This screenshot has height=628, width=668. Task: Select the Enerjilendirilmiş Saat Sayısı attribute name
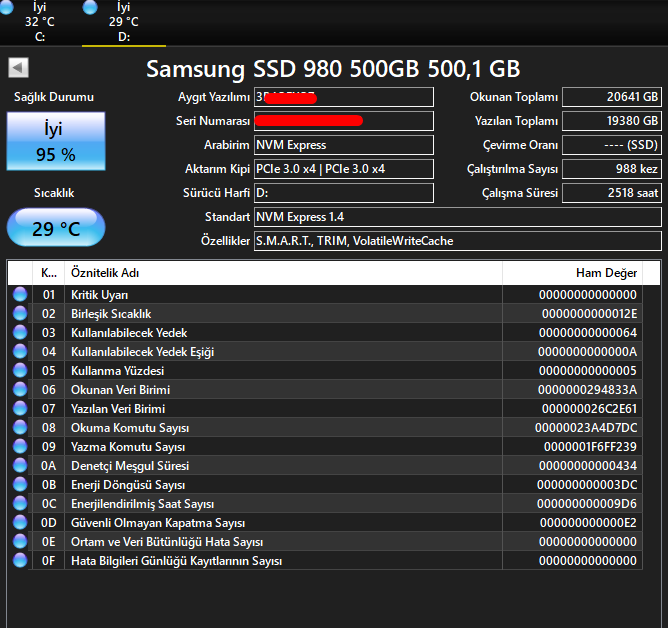[x=142, y=504]
